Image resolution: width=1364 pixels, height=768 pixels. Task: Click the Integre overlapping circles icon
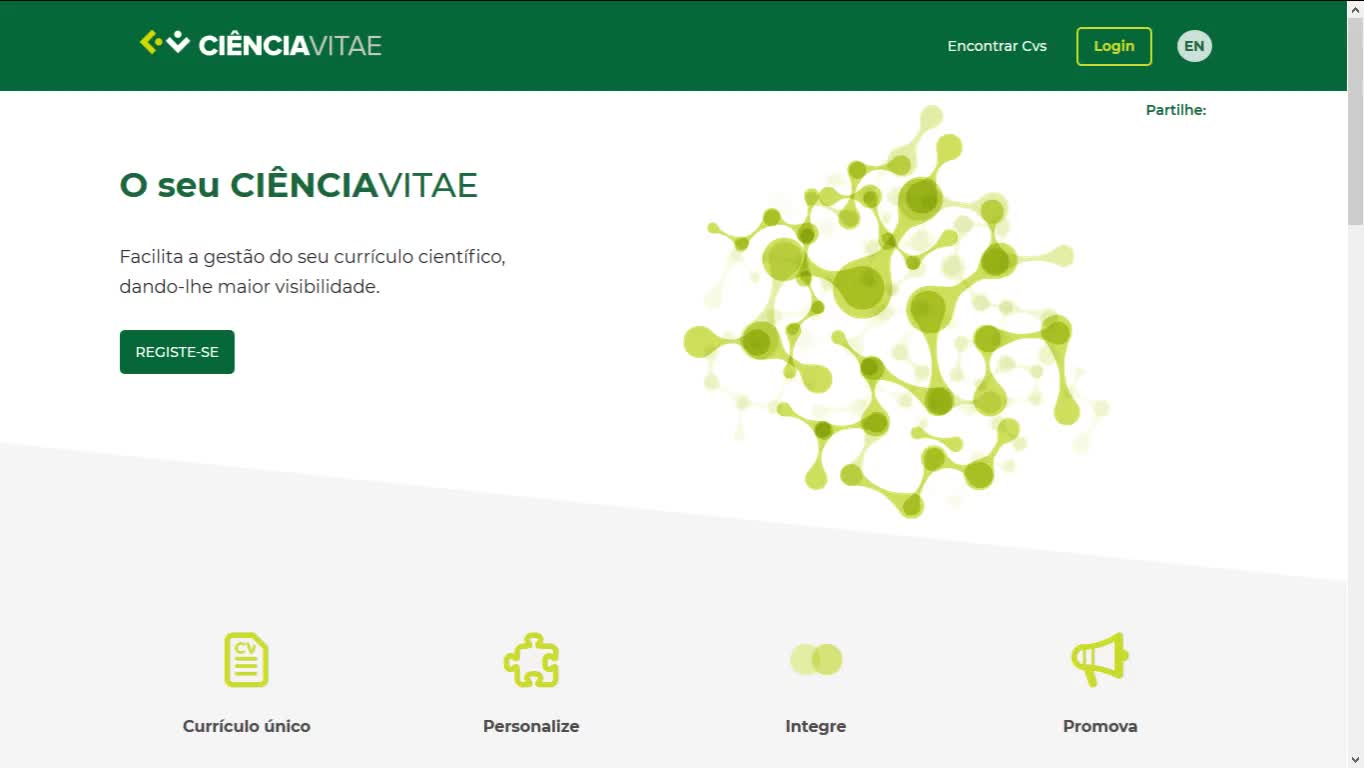tap(816, 660)
